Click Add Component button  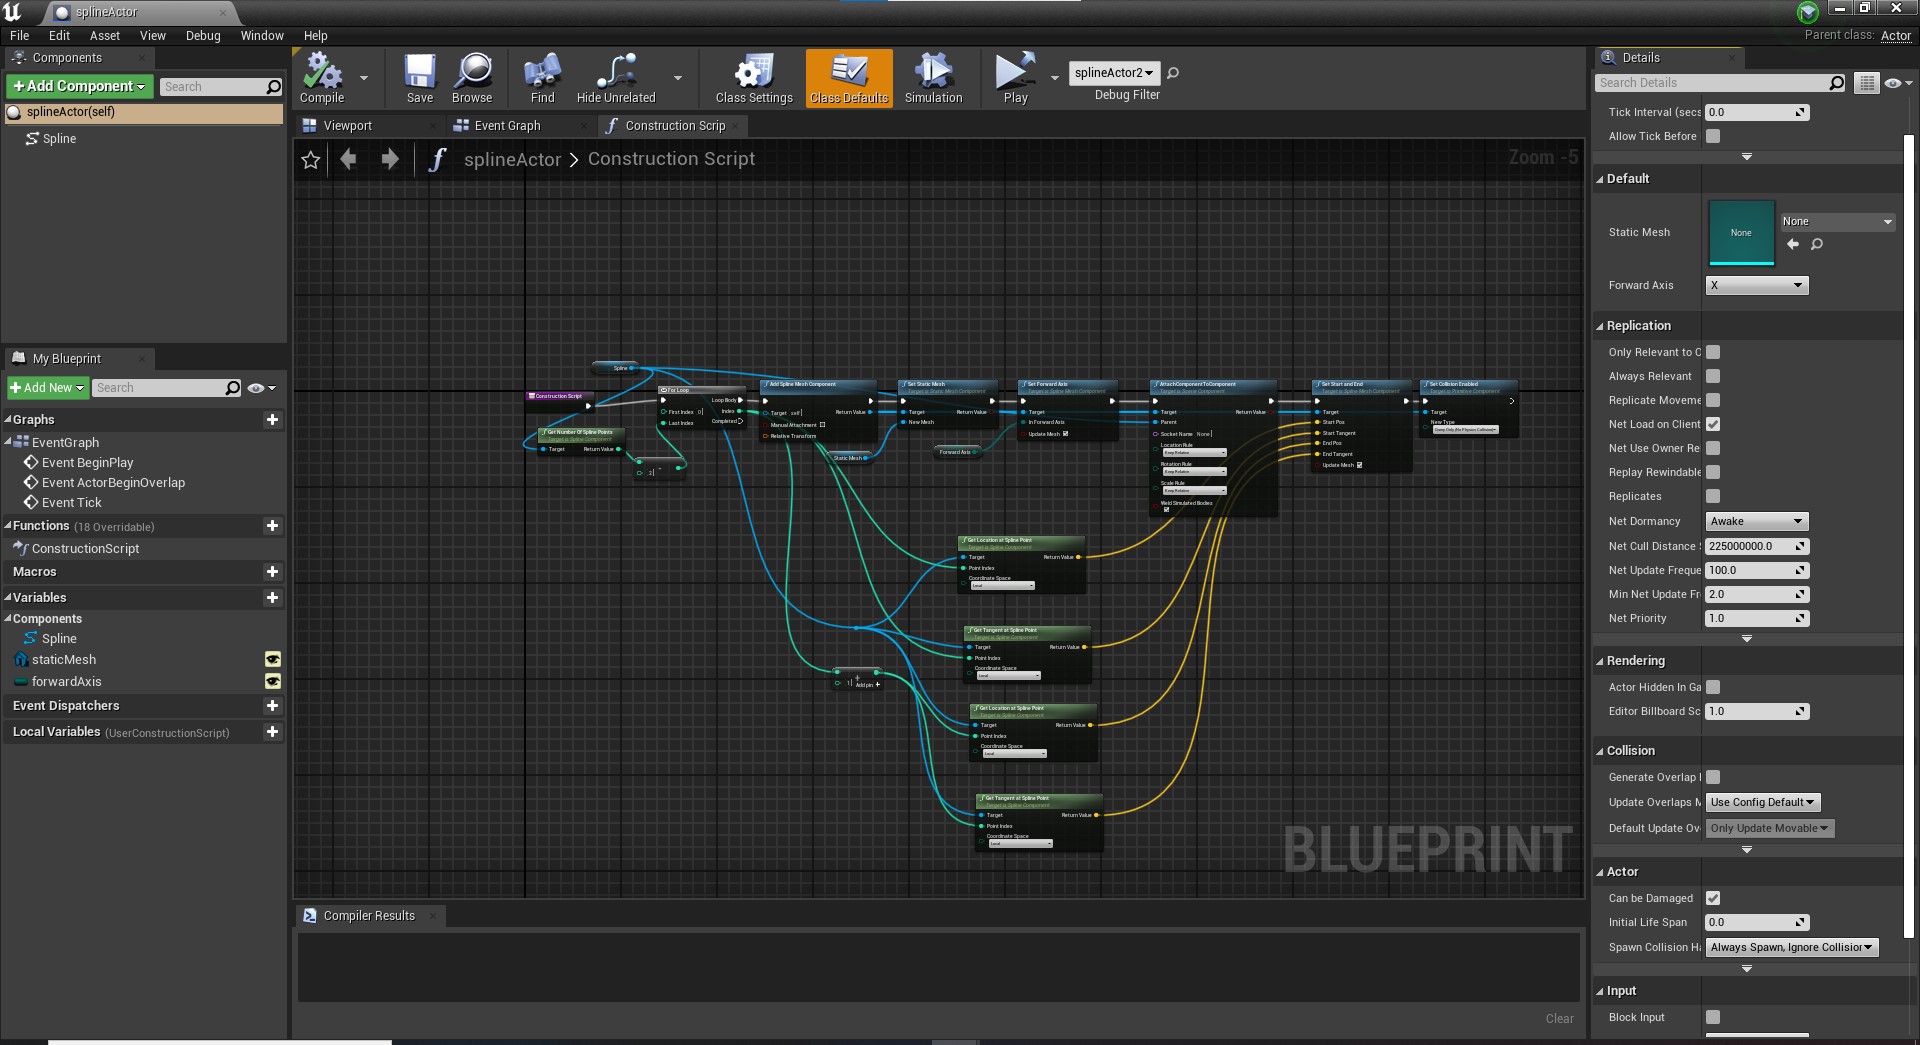click(80, 87)
